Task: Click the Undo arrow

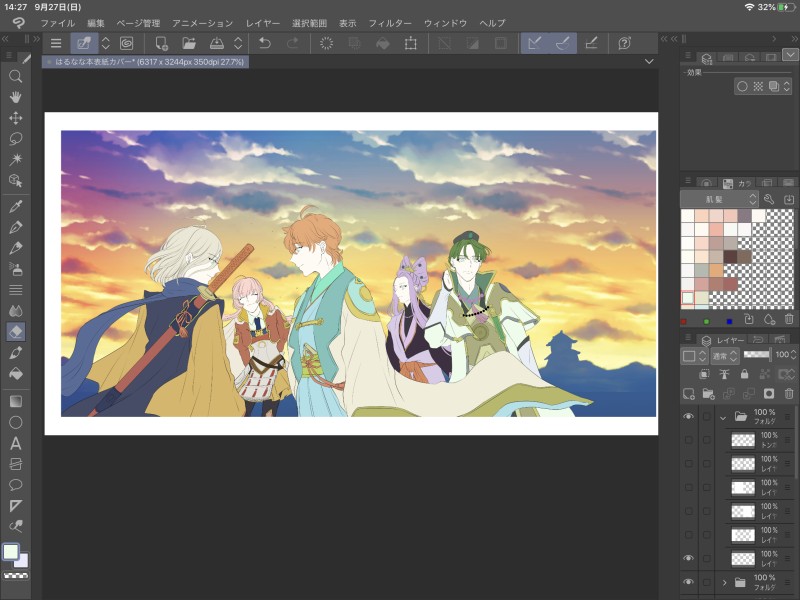Action: coord(264,43)
